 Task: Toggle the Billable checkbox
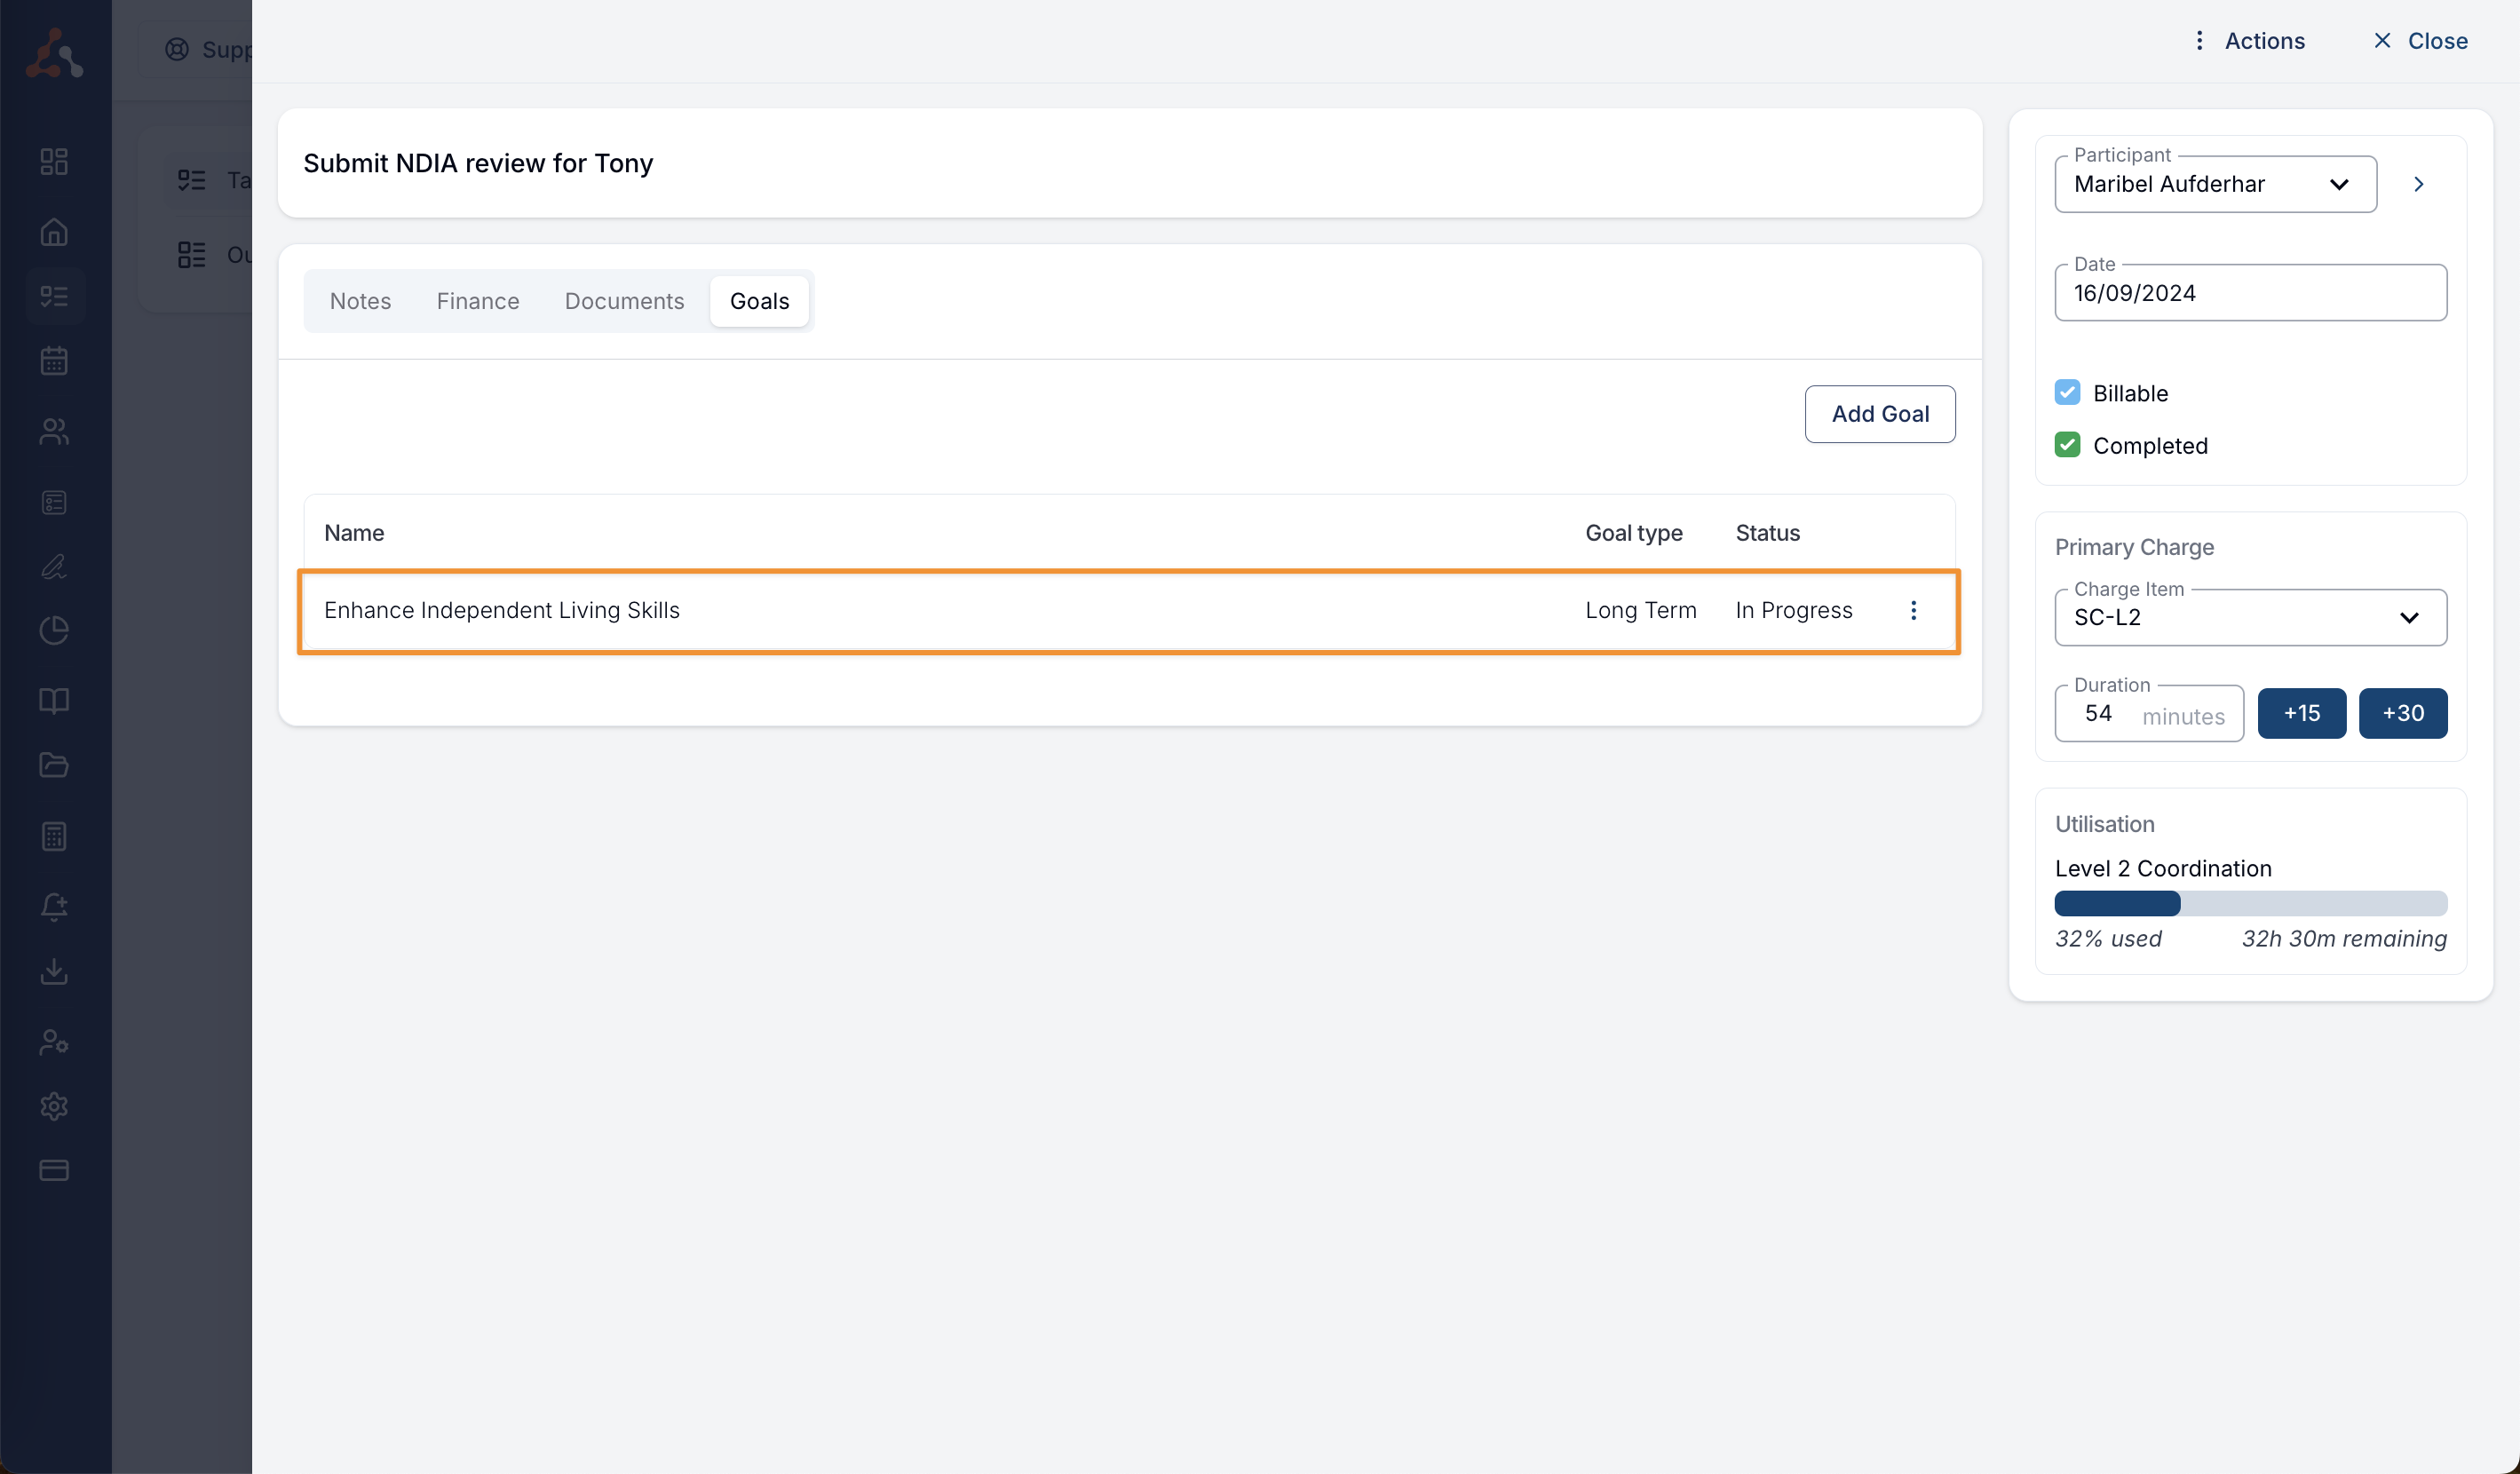2067,392
